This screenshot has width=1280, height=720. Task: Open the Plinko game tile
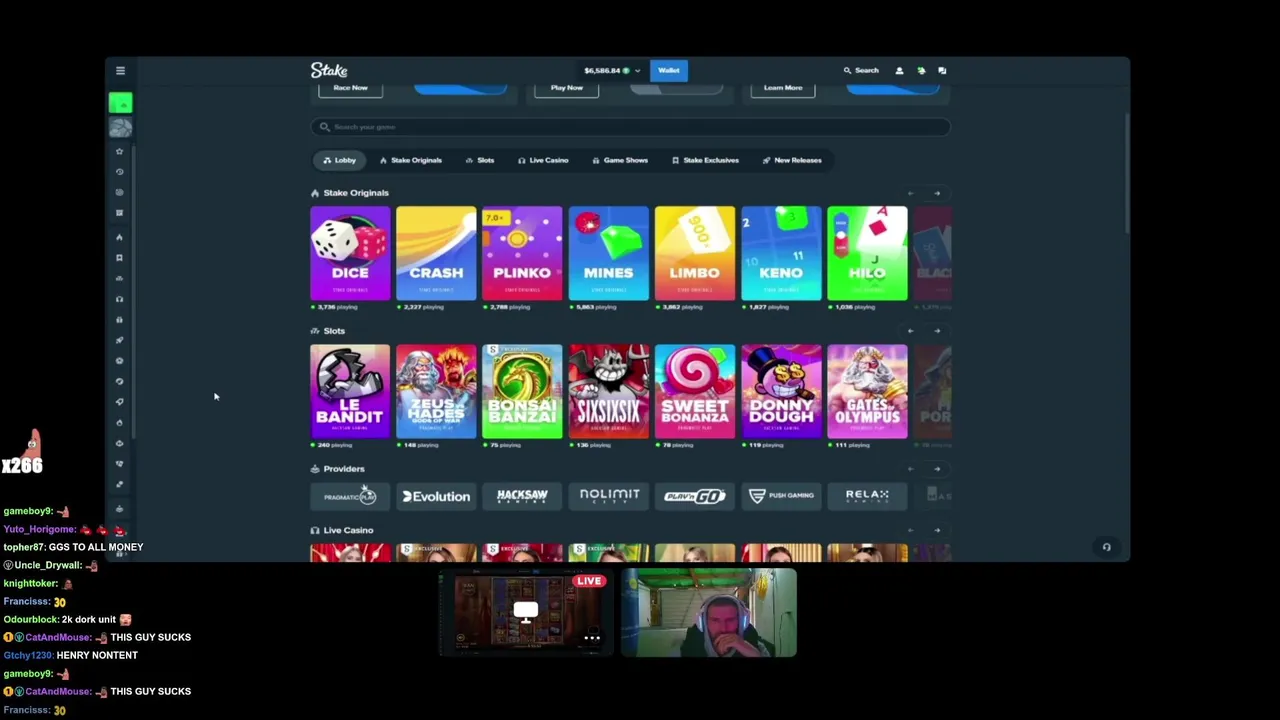[x=522, y=253]
